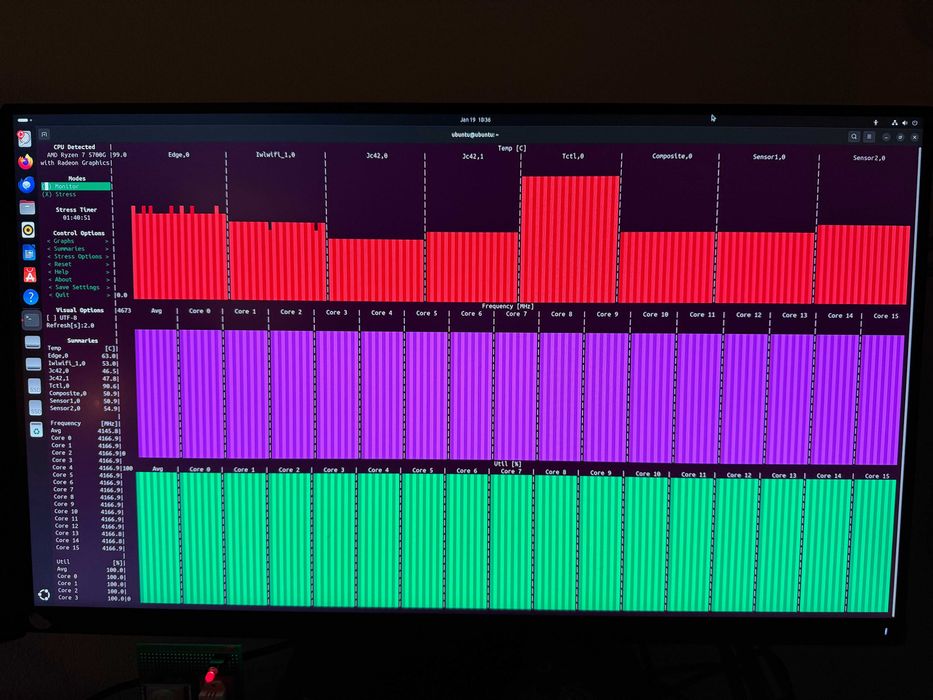Open the About control option
The image size is (933, 700).
[x=77, y=280]
